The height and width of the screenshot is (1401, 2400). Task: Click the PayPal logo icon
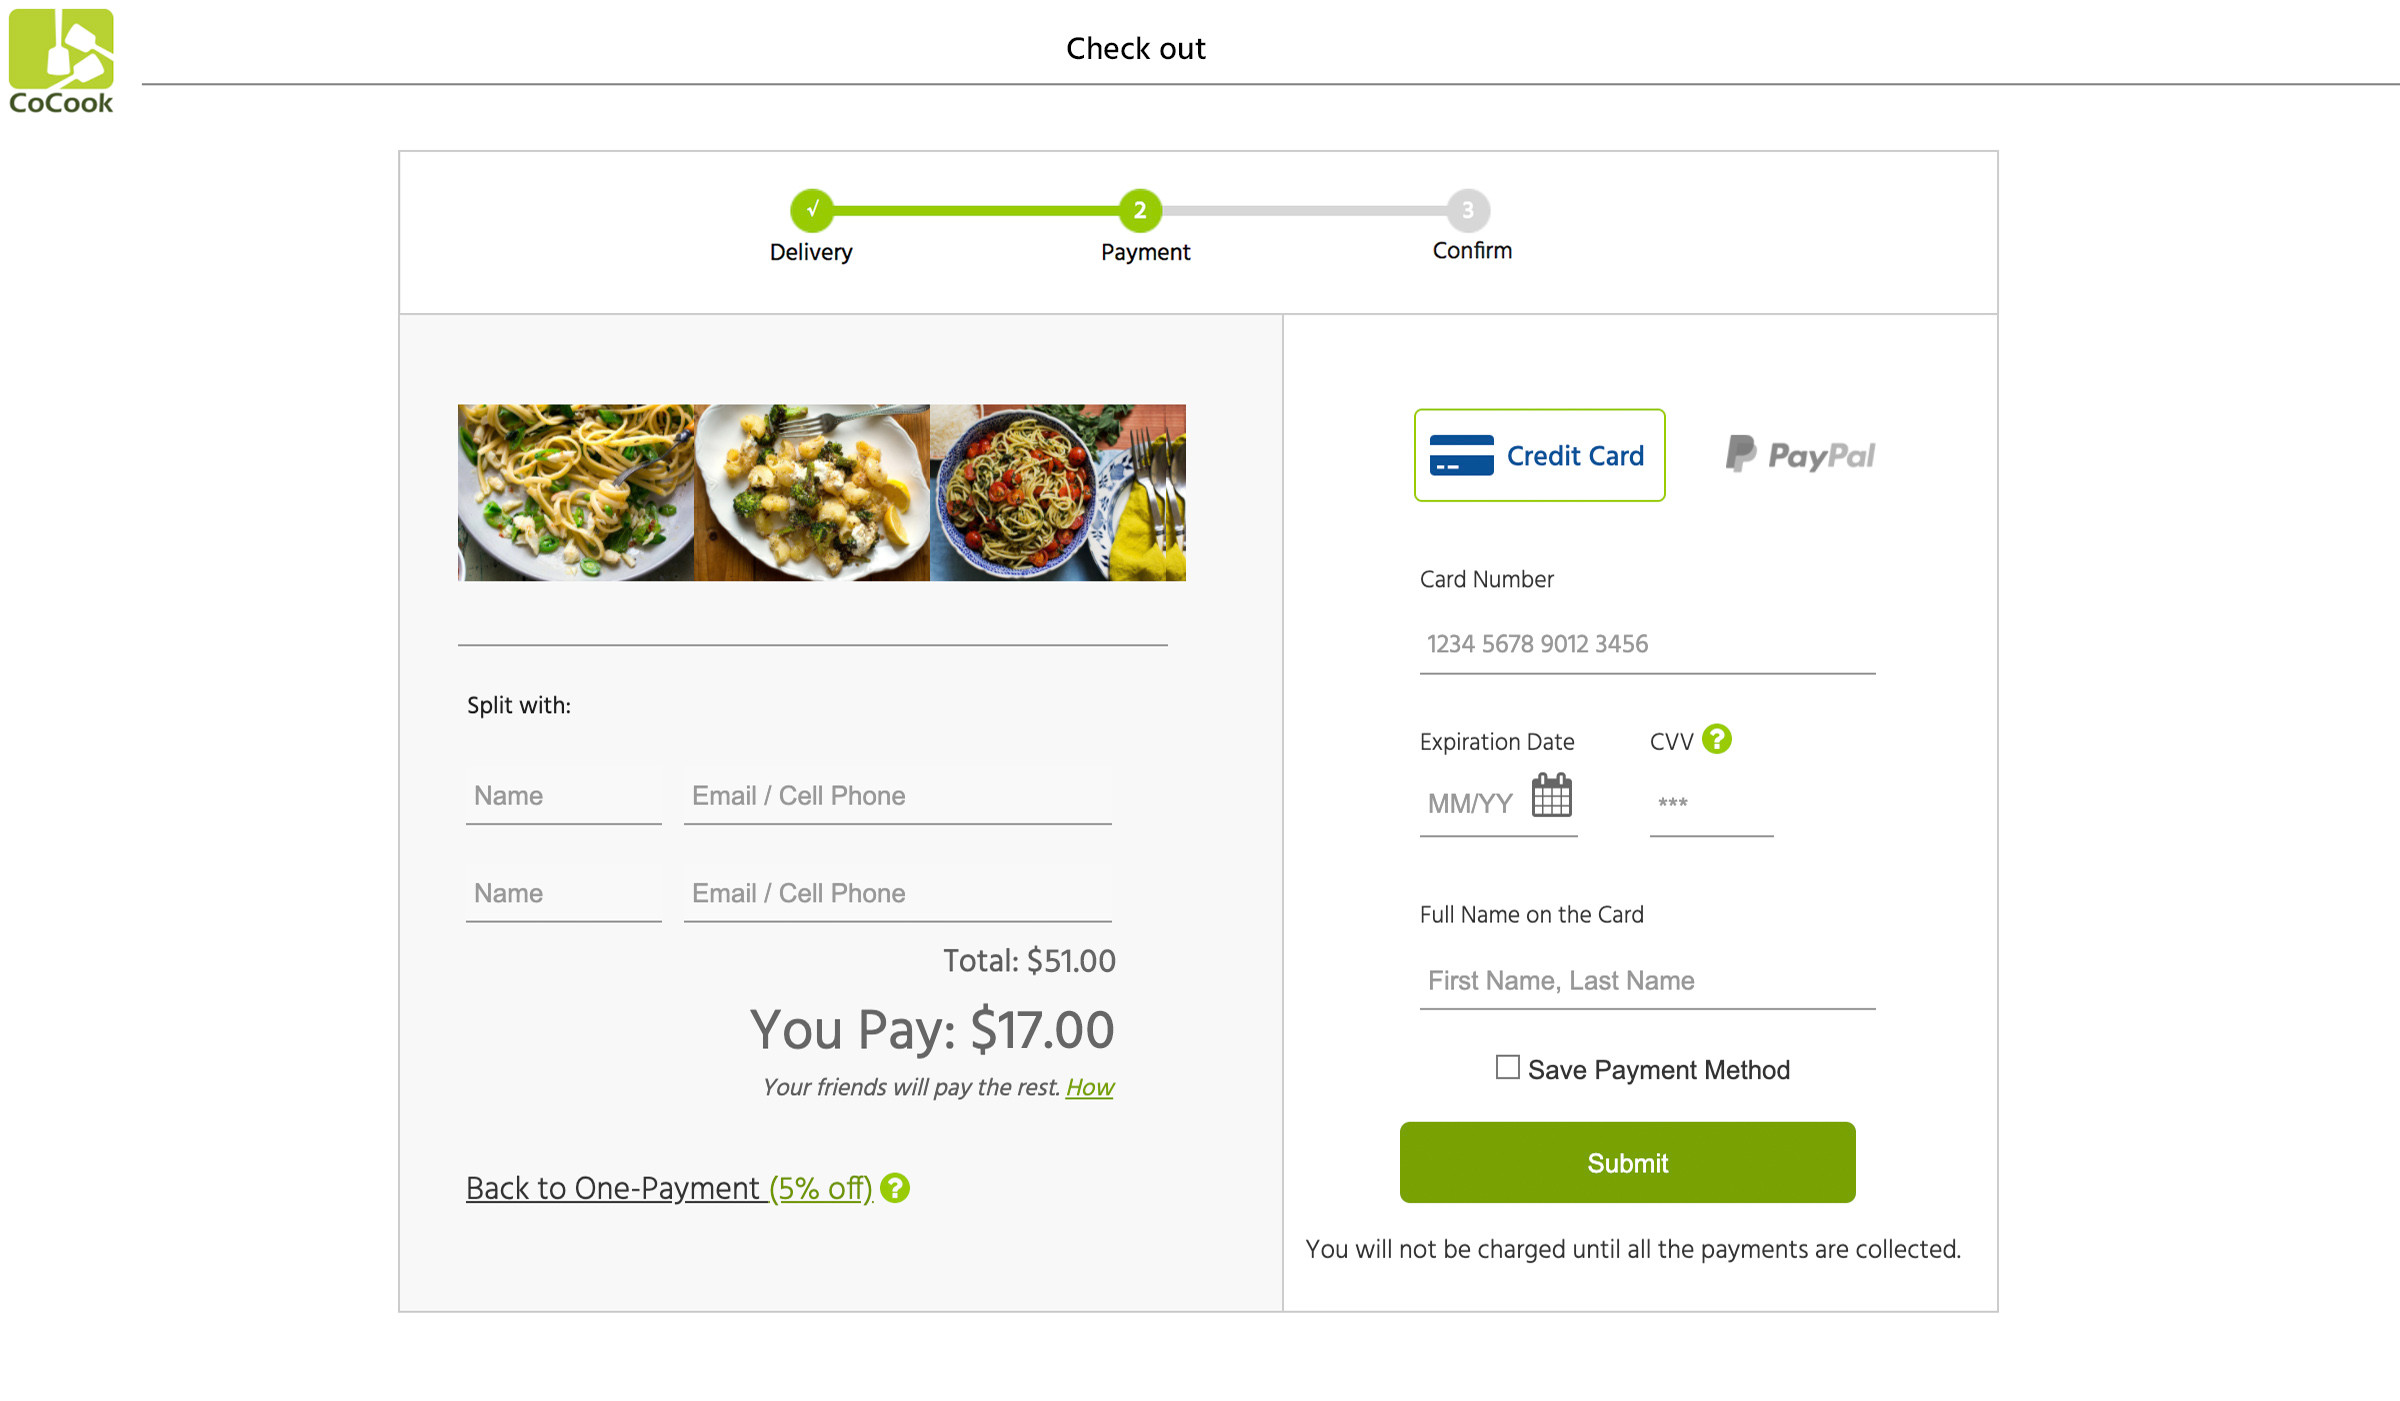(x=1741, y=454)
